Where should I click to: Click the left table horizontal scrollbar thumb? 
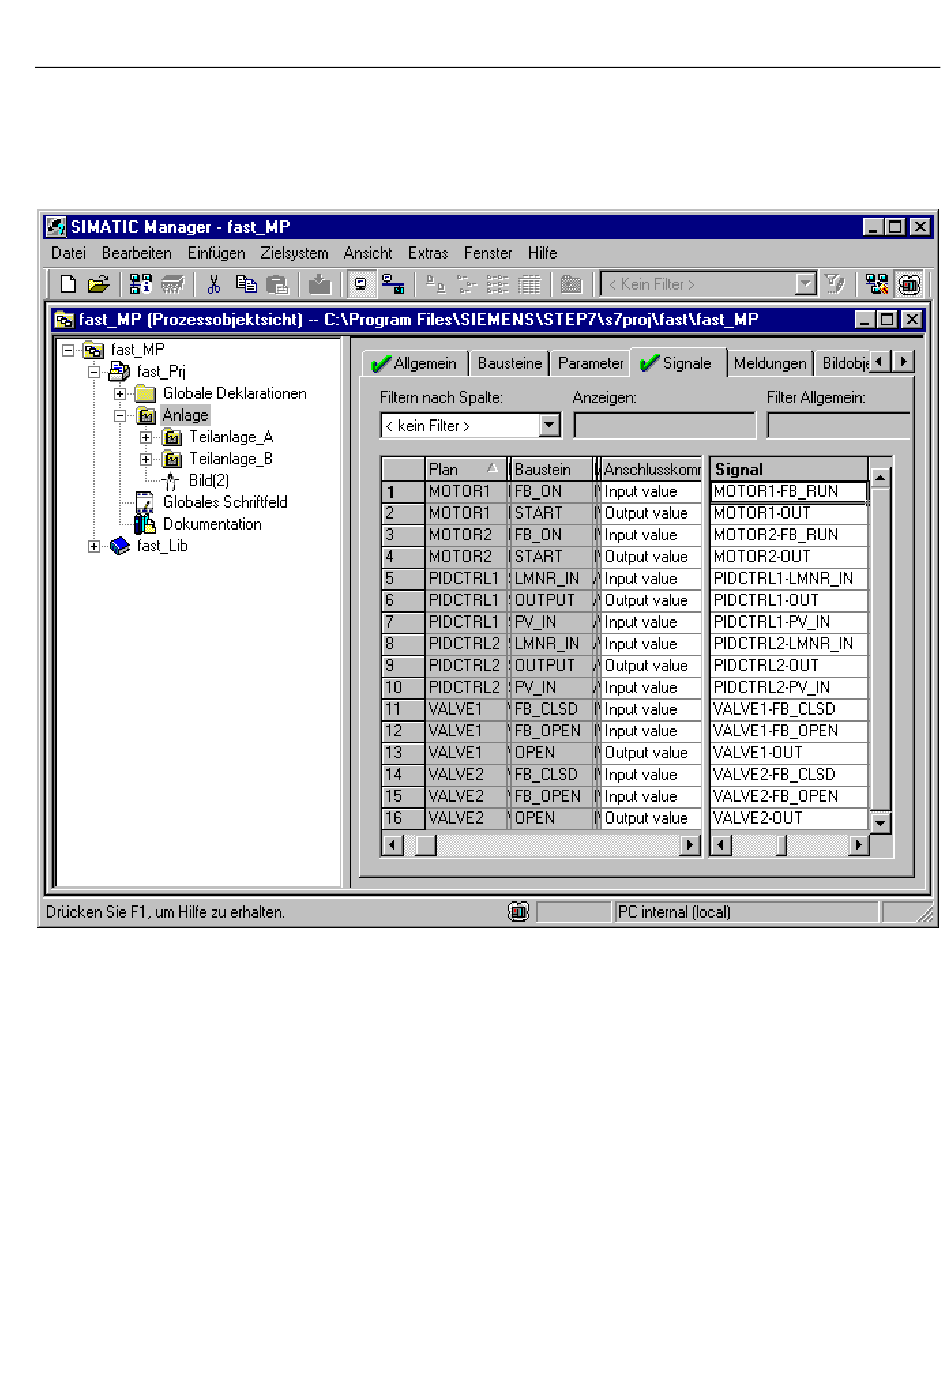[x=425, y=845]
